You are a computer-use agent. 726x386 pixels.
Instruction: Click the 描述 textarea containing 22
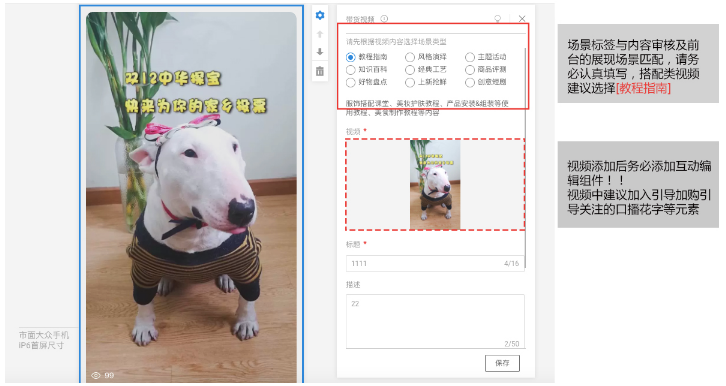(x=435, y=321)
